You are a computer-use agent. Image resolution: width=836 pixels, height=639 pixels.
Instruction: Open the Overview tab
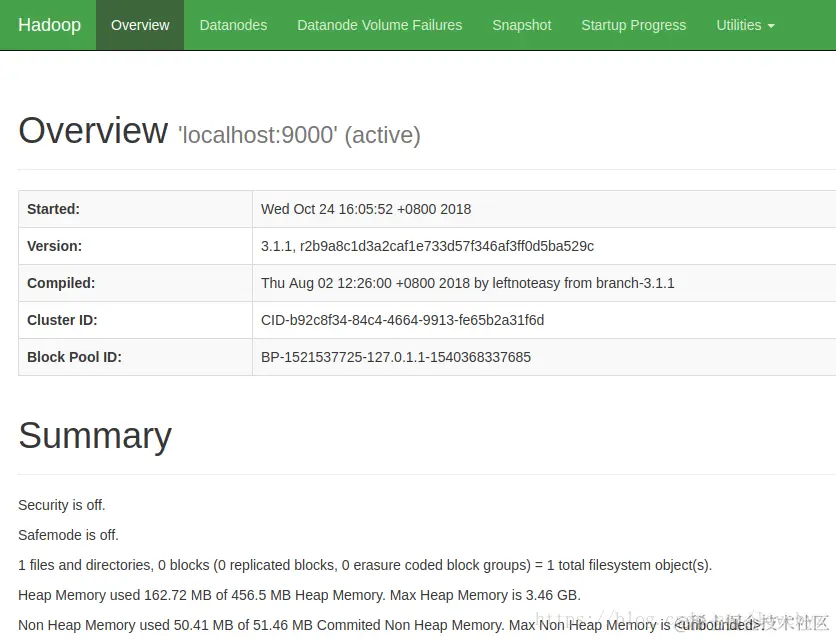140,25
